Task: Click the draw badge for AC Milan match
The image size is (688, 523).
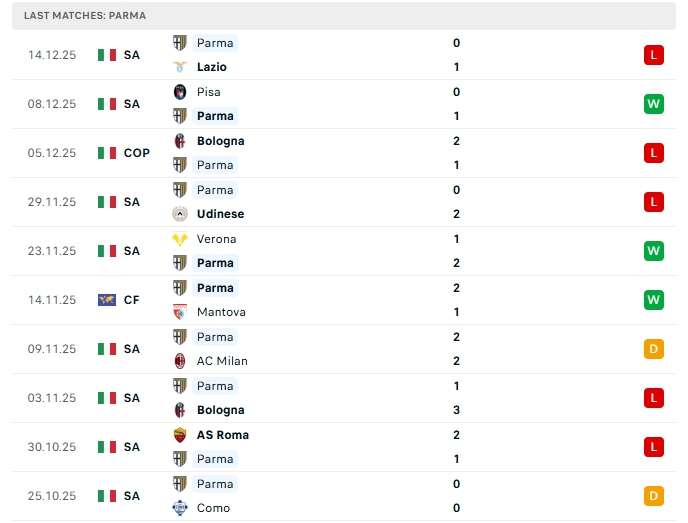Action: 654,349
